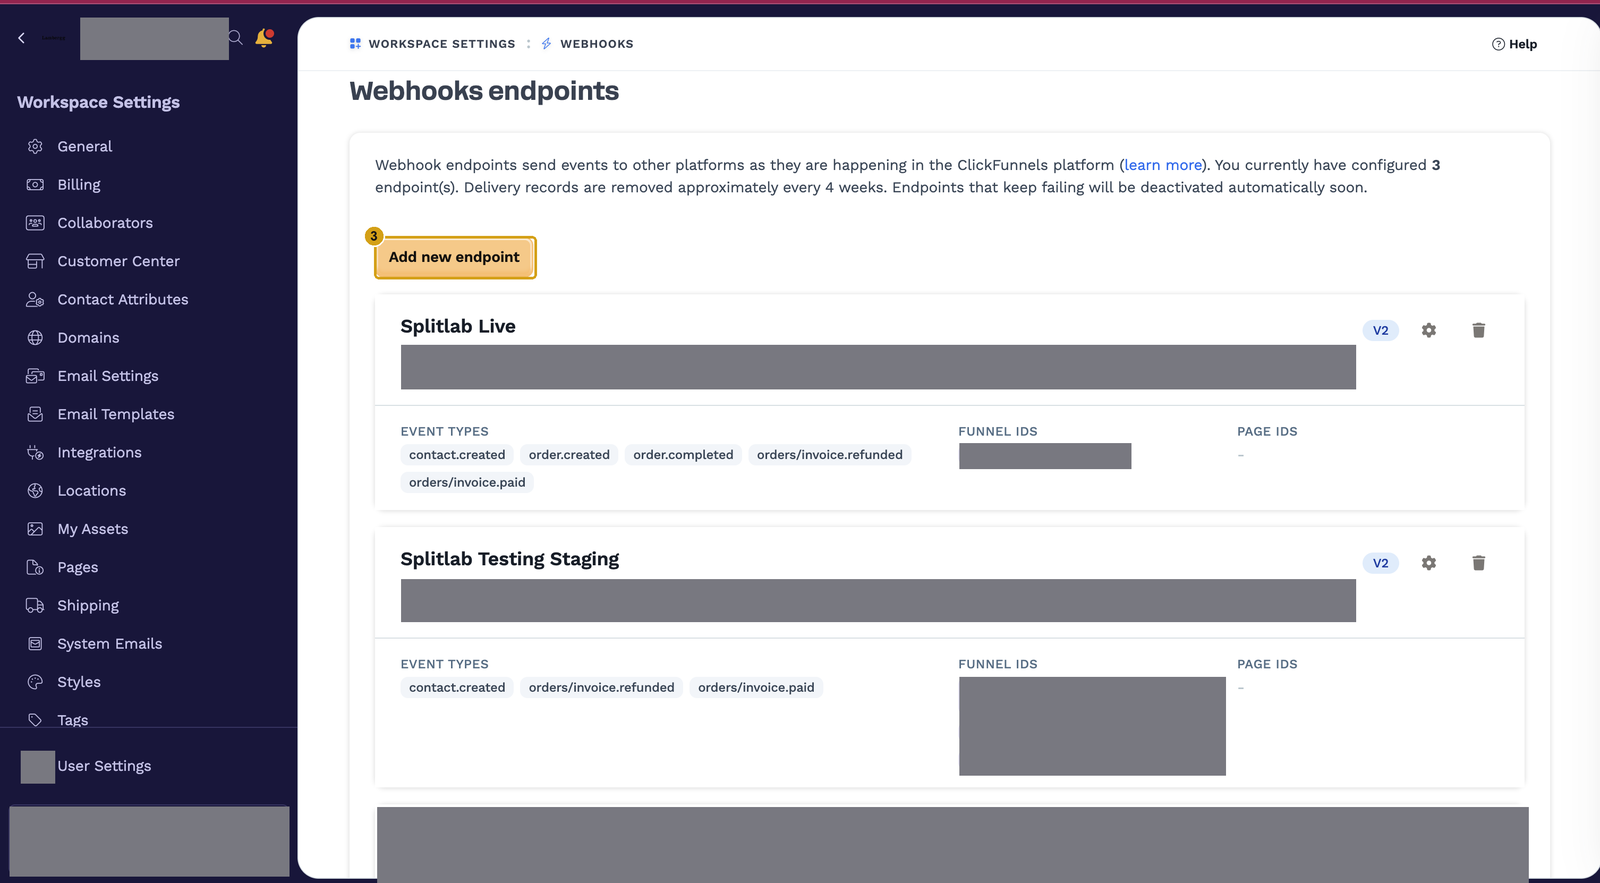
Task: Click the V2 badge on Splitlab Live
Action: click(x=1381, y=330)
